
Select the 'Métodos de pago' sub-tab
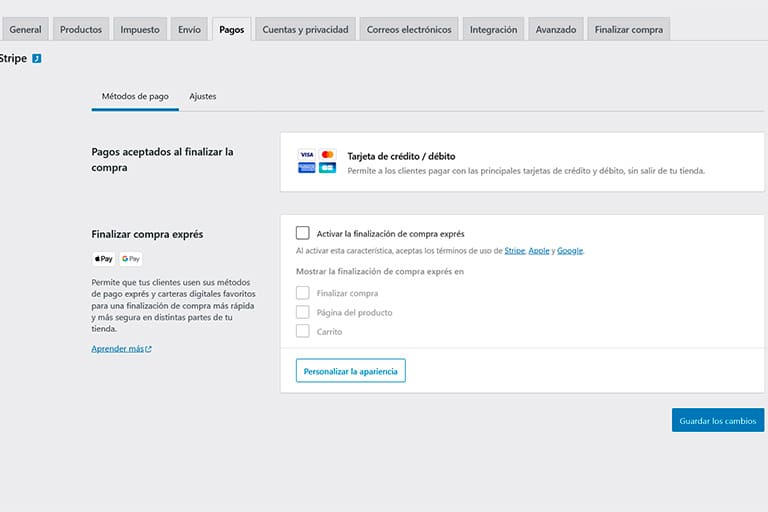coord(135,97)
